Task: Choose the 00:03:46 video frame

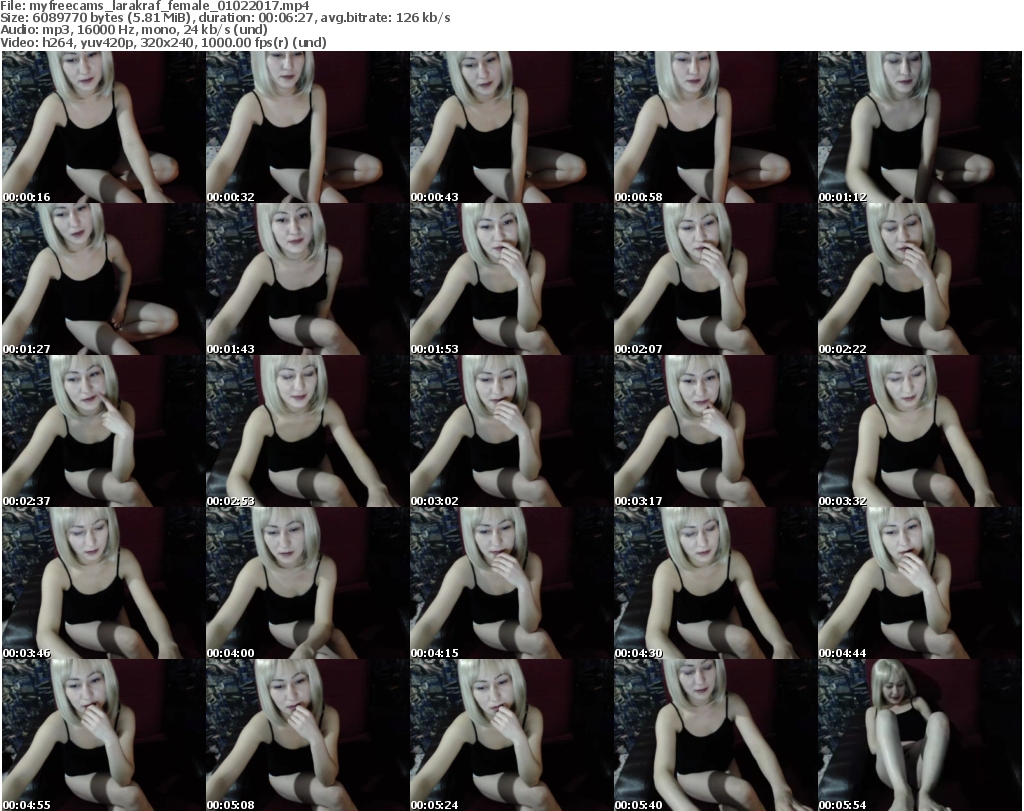Action: pos(104,583)
